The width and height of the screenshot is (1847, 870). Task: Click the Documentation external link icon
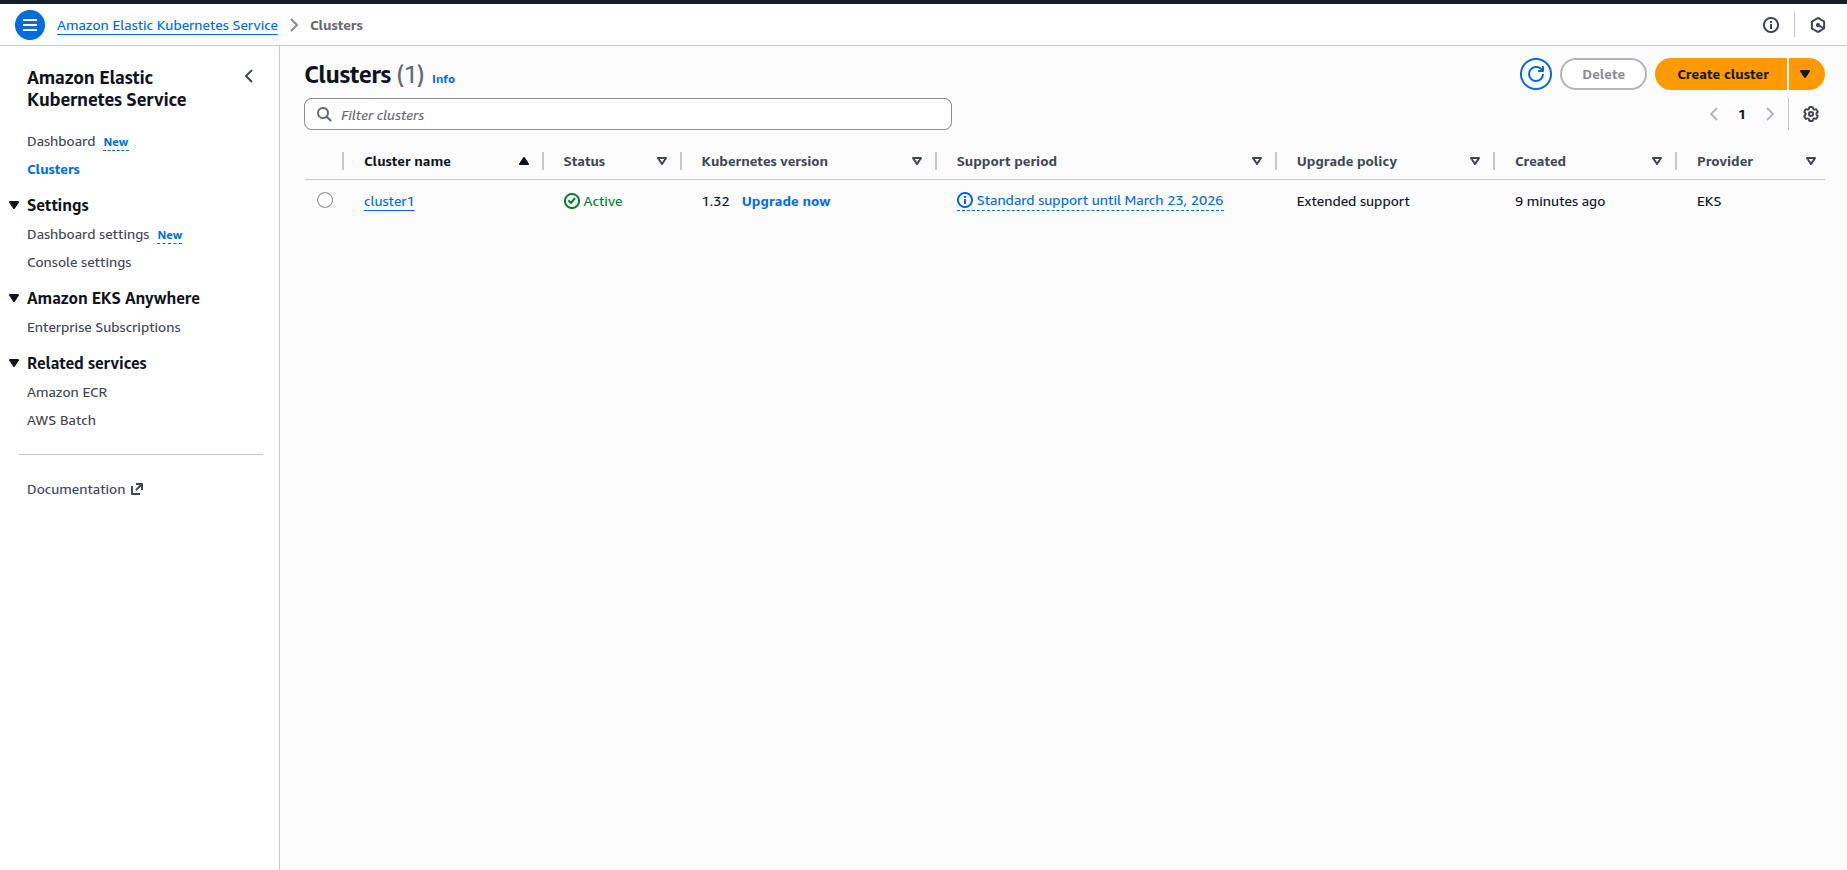(x=137, y=489)
